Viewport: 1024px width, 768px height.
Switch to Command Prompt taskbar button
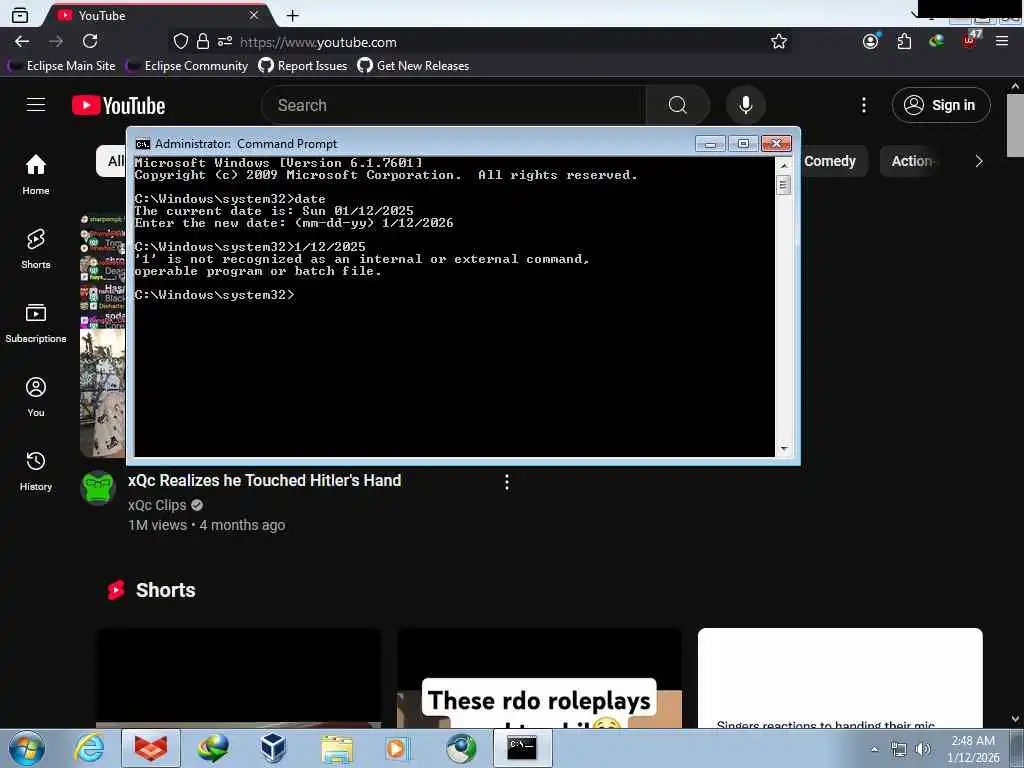click(522, 748)
